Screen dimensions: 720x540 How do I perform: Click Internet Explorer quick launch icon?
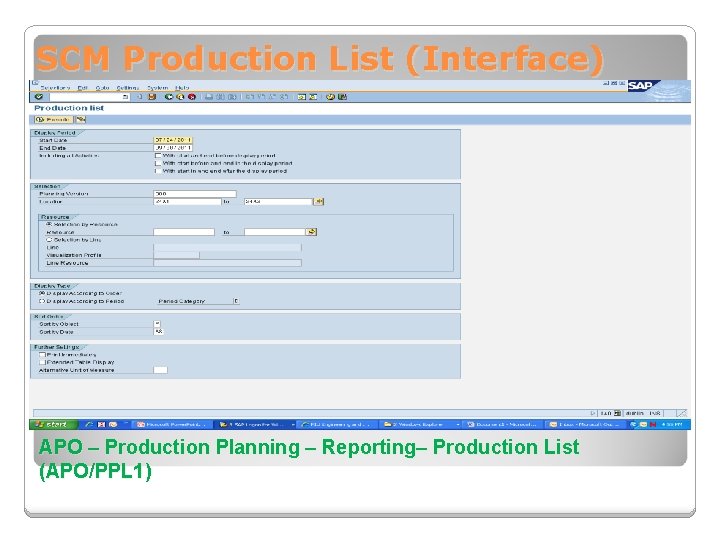pos(89,425)
